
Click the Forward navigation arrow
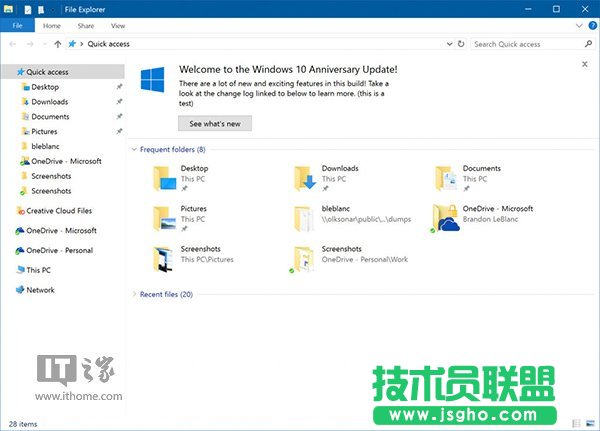point(30,44)
